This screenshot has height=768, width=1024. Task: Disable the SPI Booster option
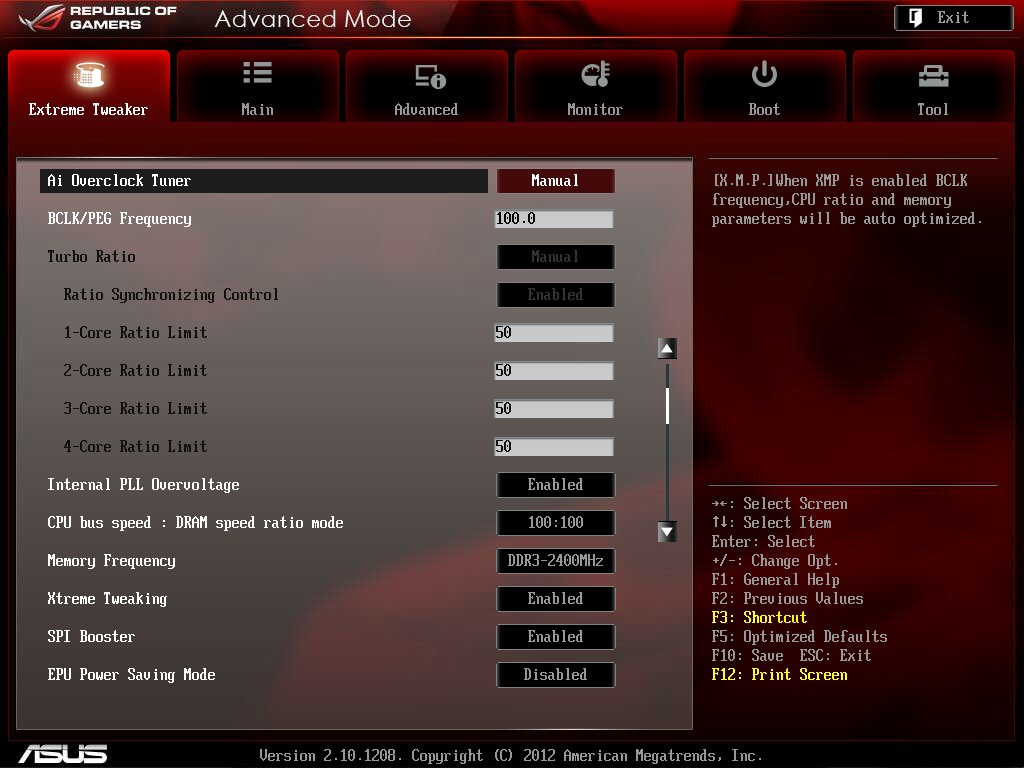coord(555,637)
